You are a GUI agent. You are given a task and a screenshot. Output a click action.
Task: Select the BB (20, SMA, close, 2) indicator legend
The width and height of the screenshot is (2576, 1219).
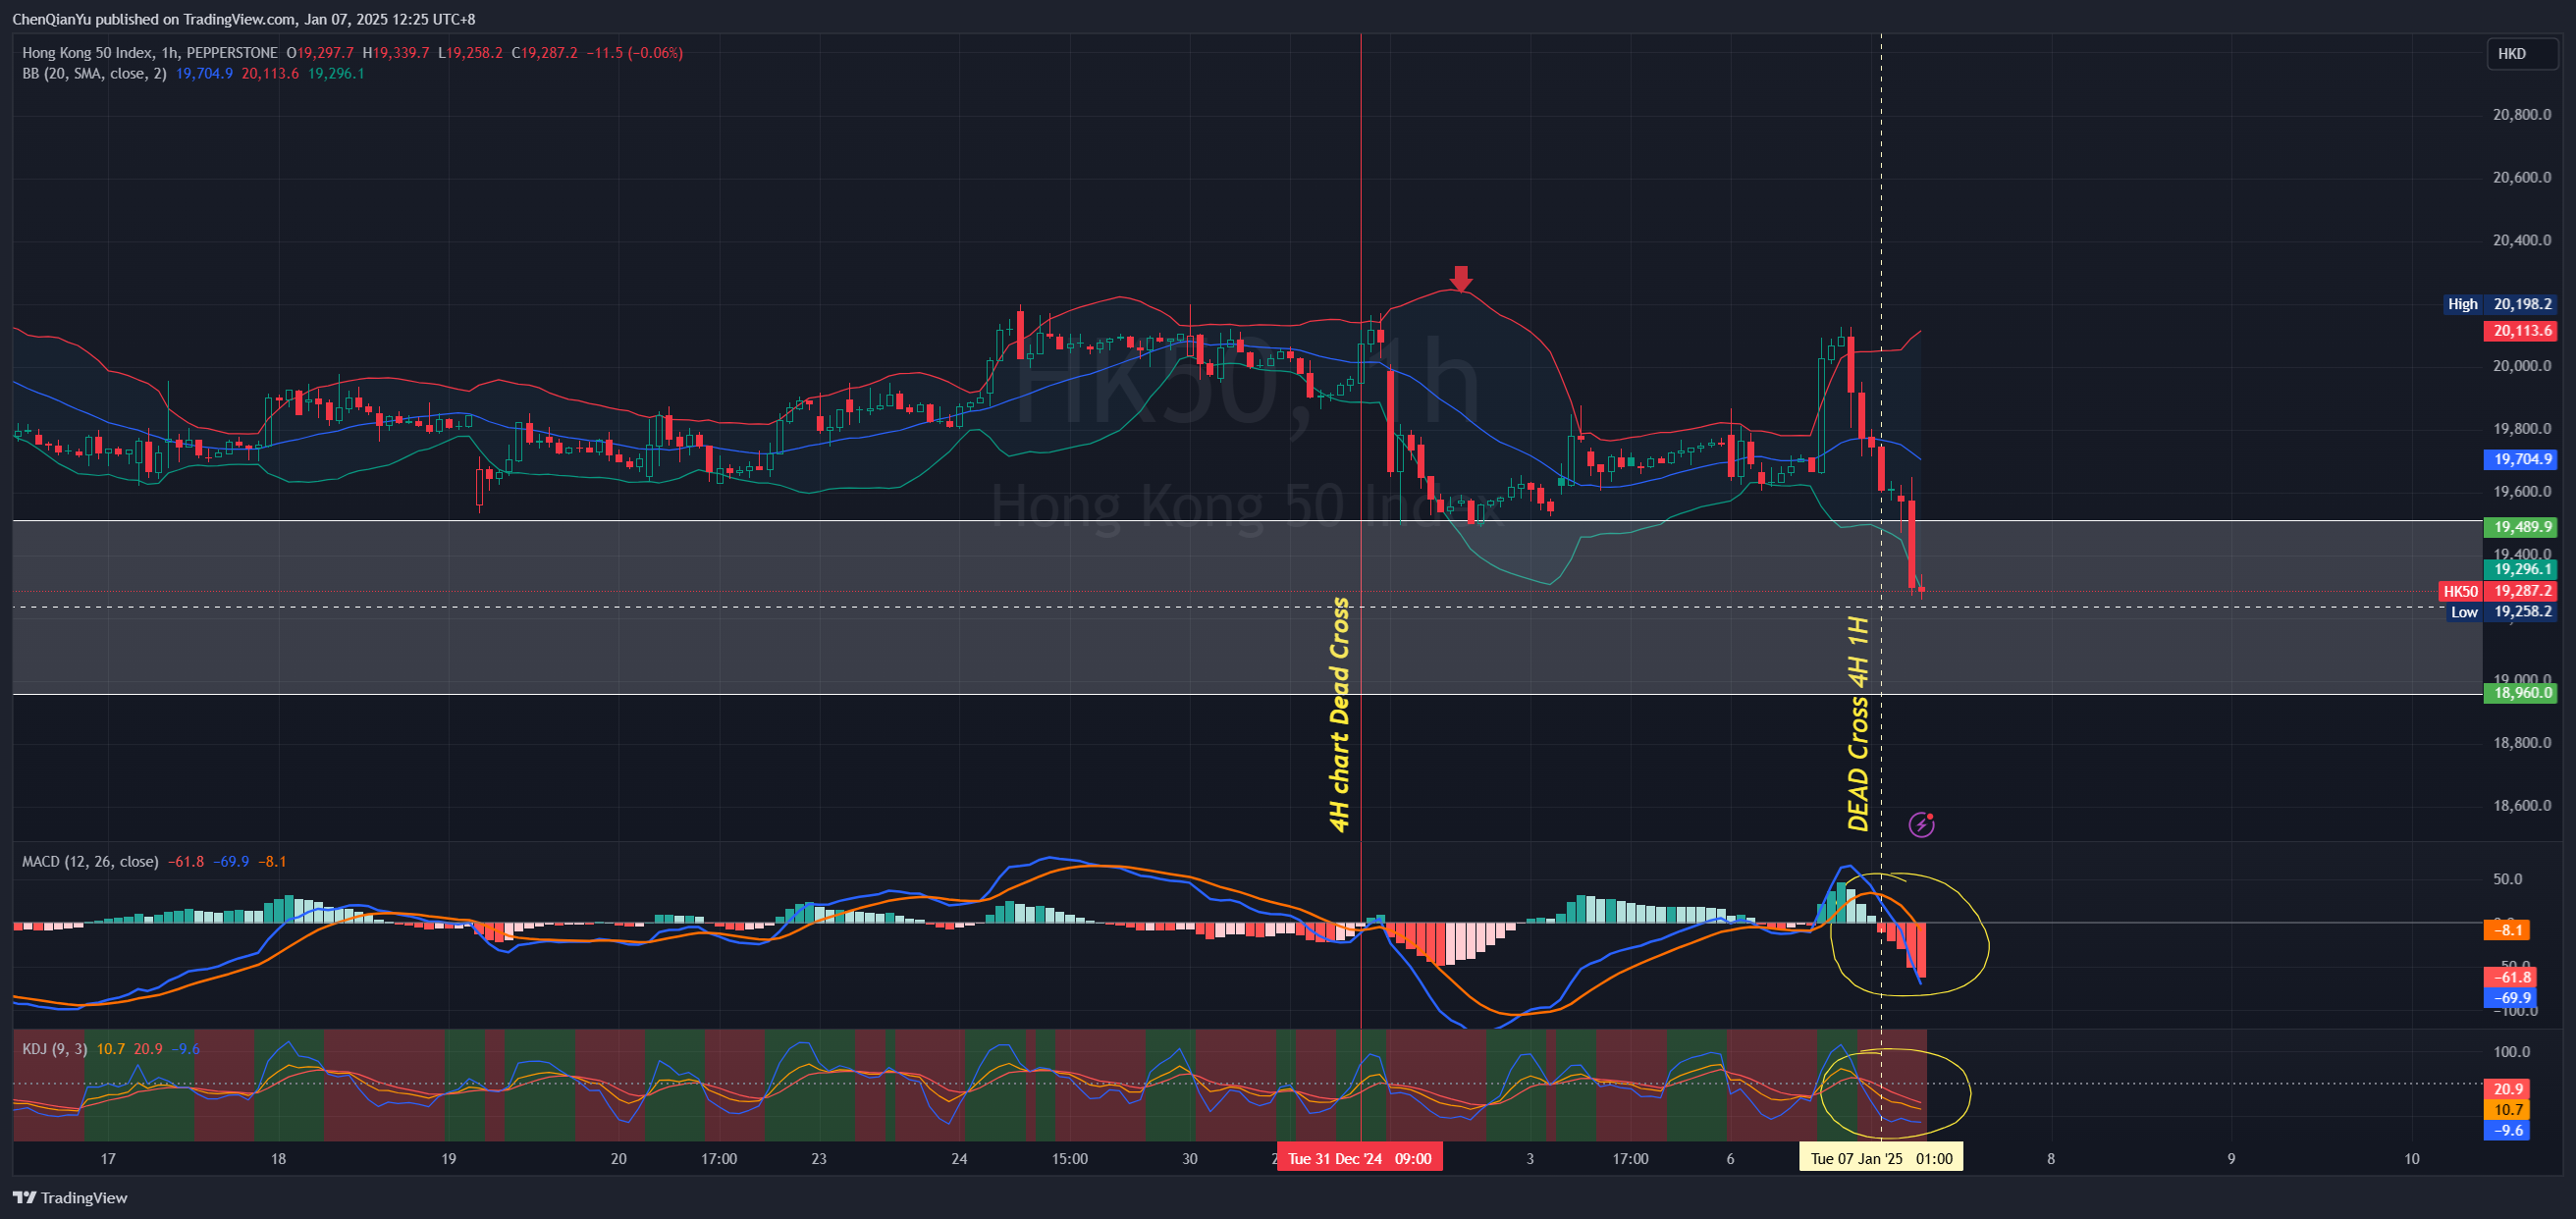tap(94, 74)
